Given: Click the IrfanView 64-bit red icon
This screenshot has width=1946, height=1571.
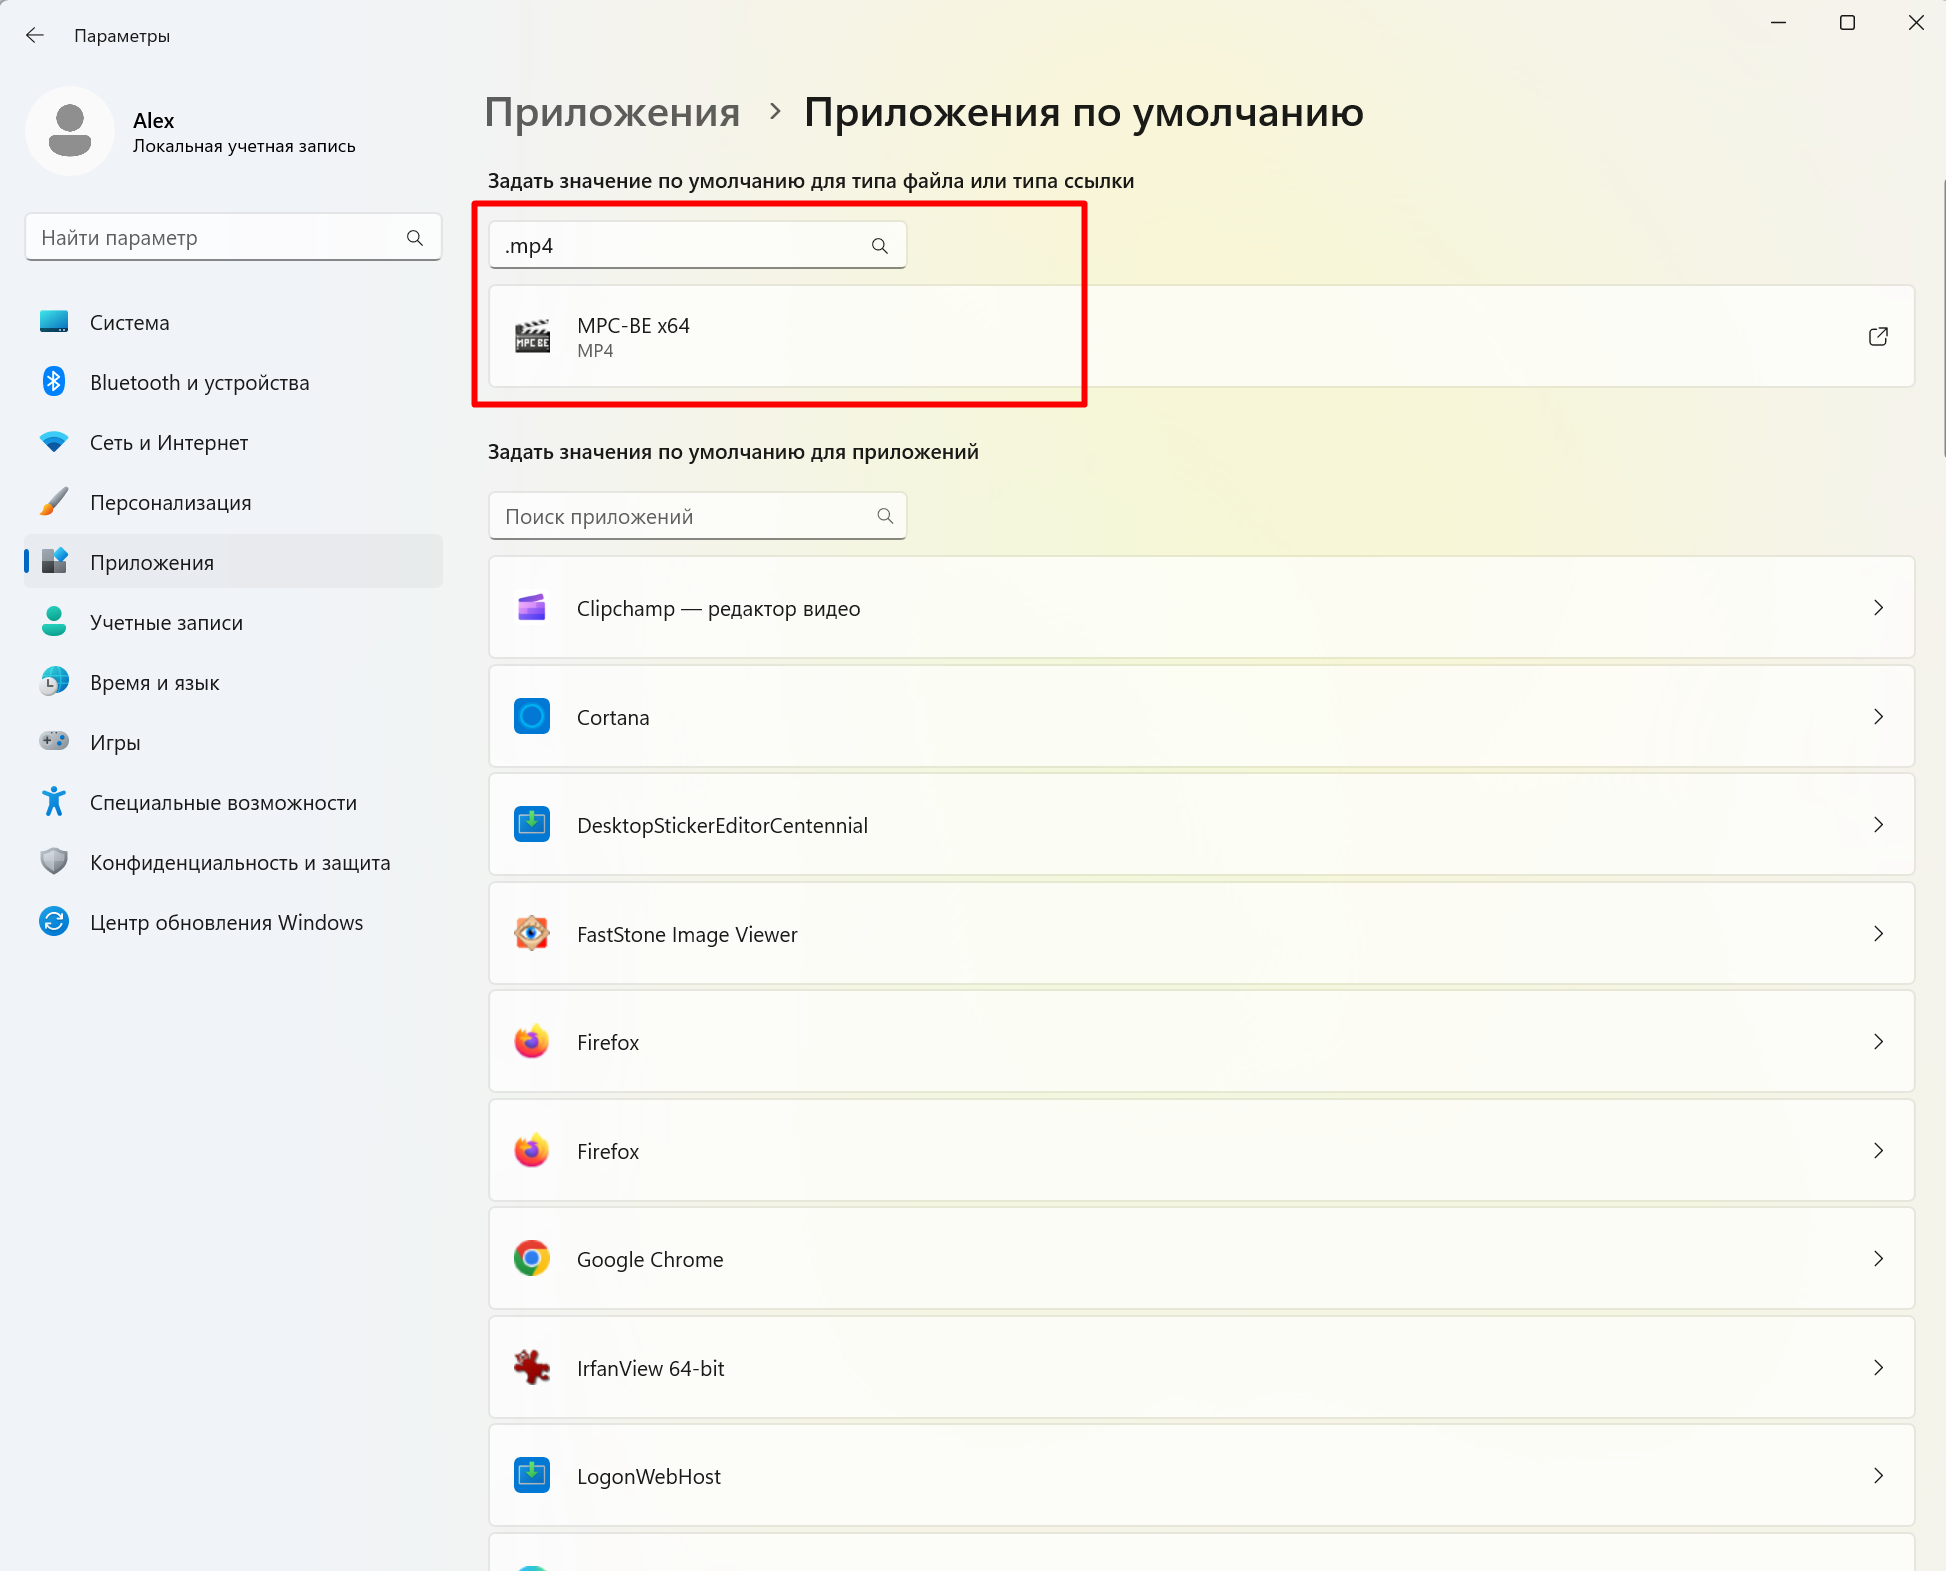Looking at the screenshot, I should point(532,1367).
